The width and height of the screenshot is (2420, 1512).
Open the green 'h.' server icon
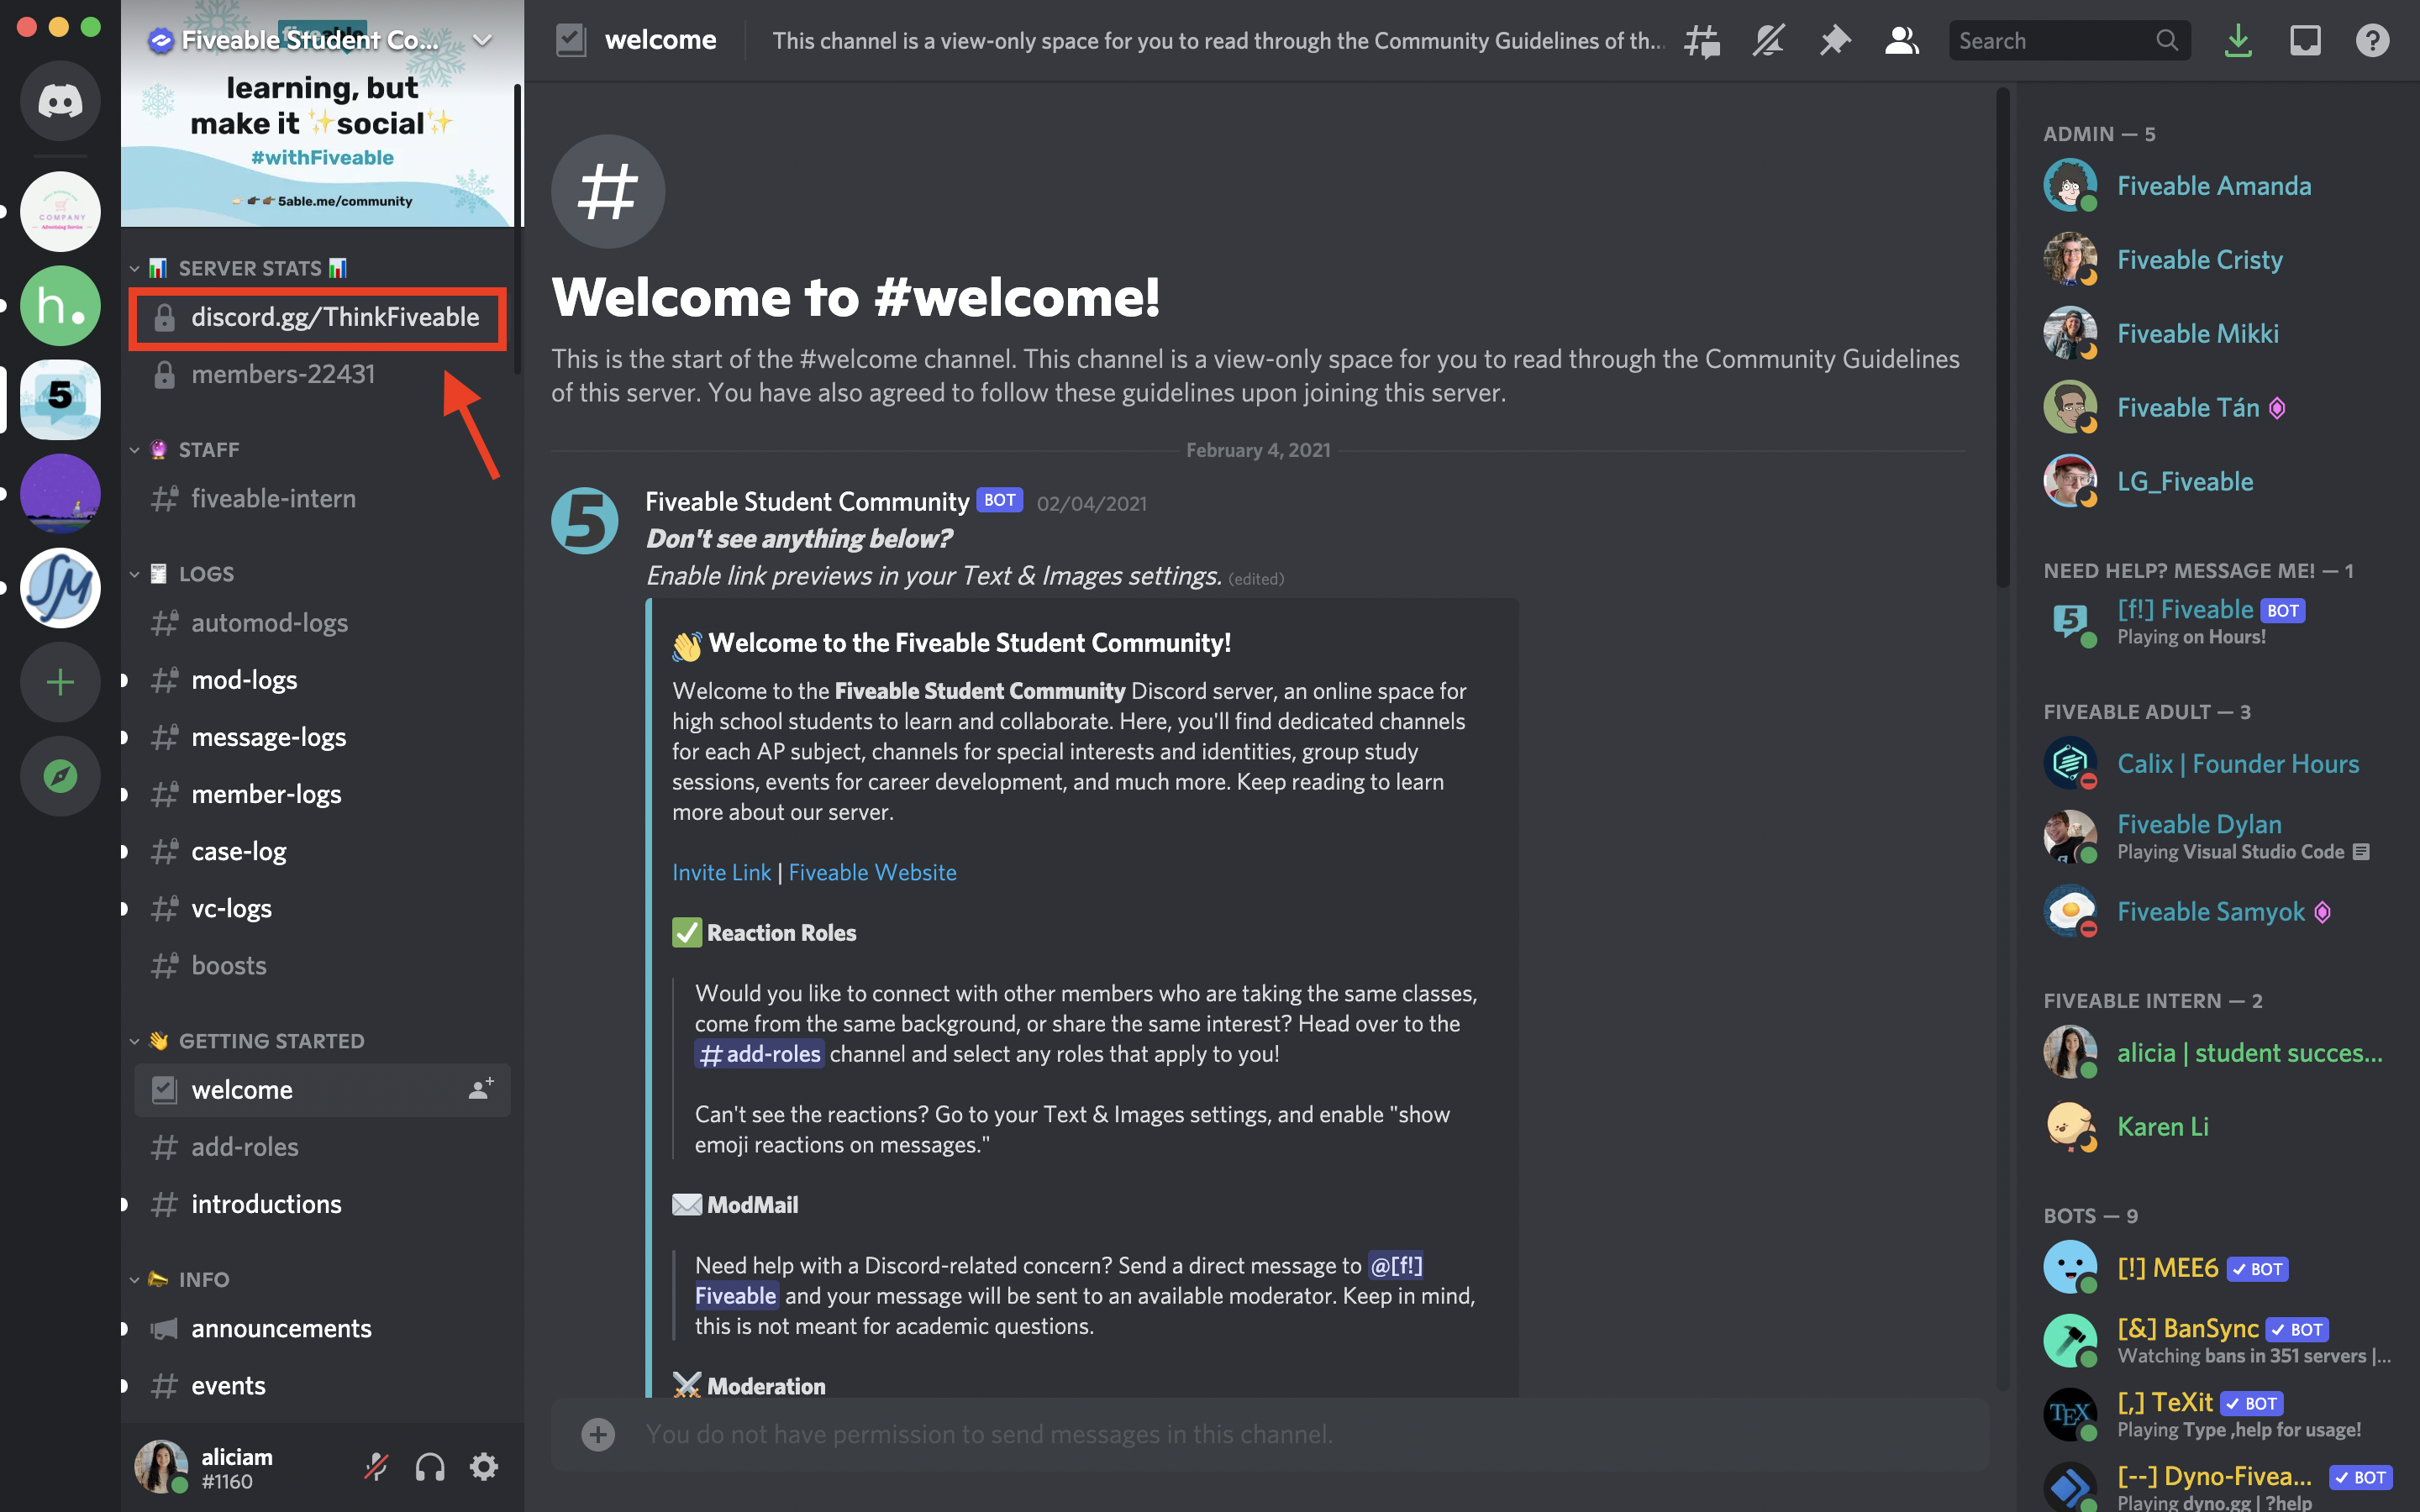click(60, 305)
